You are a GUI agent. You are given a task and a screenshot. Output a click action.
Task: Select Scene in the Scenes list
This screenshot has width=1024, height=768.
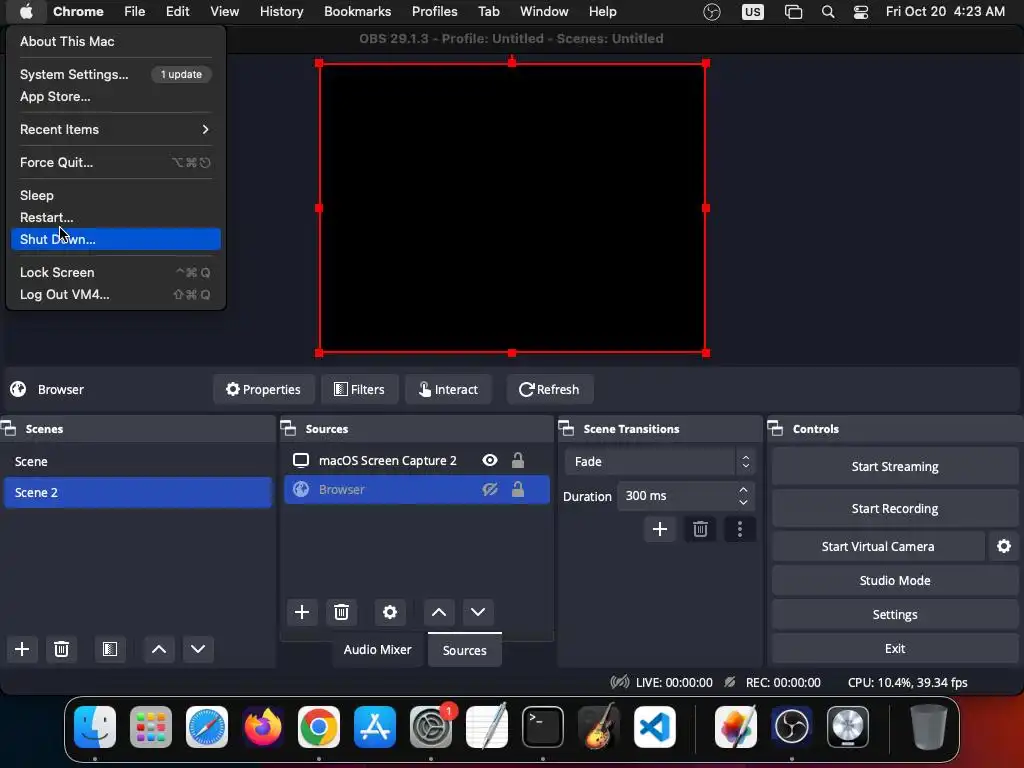(x=138, y=461)
